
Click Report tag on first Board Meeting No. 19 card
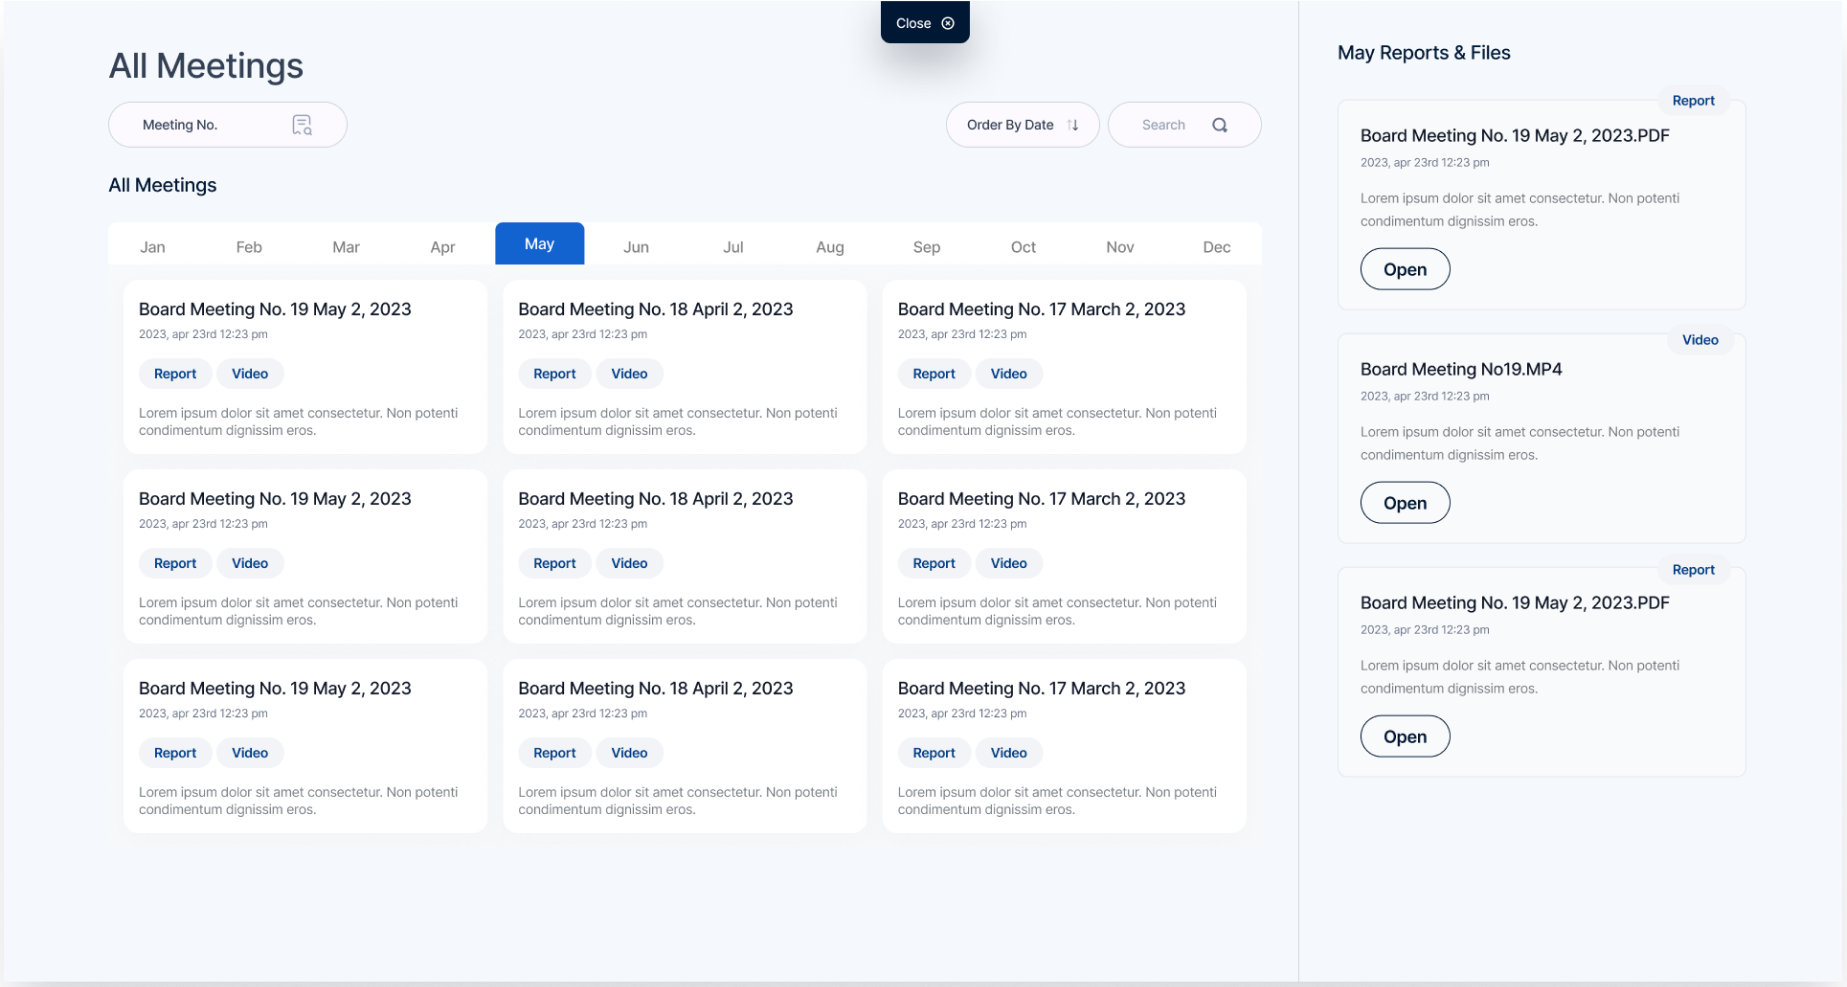click(x=175, y=374)
